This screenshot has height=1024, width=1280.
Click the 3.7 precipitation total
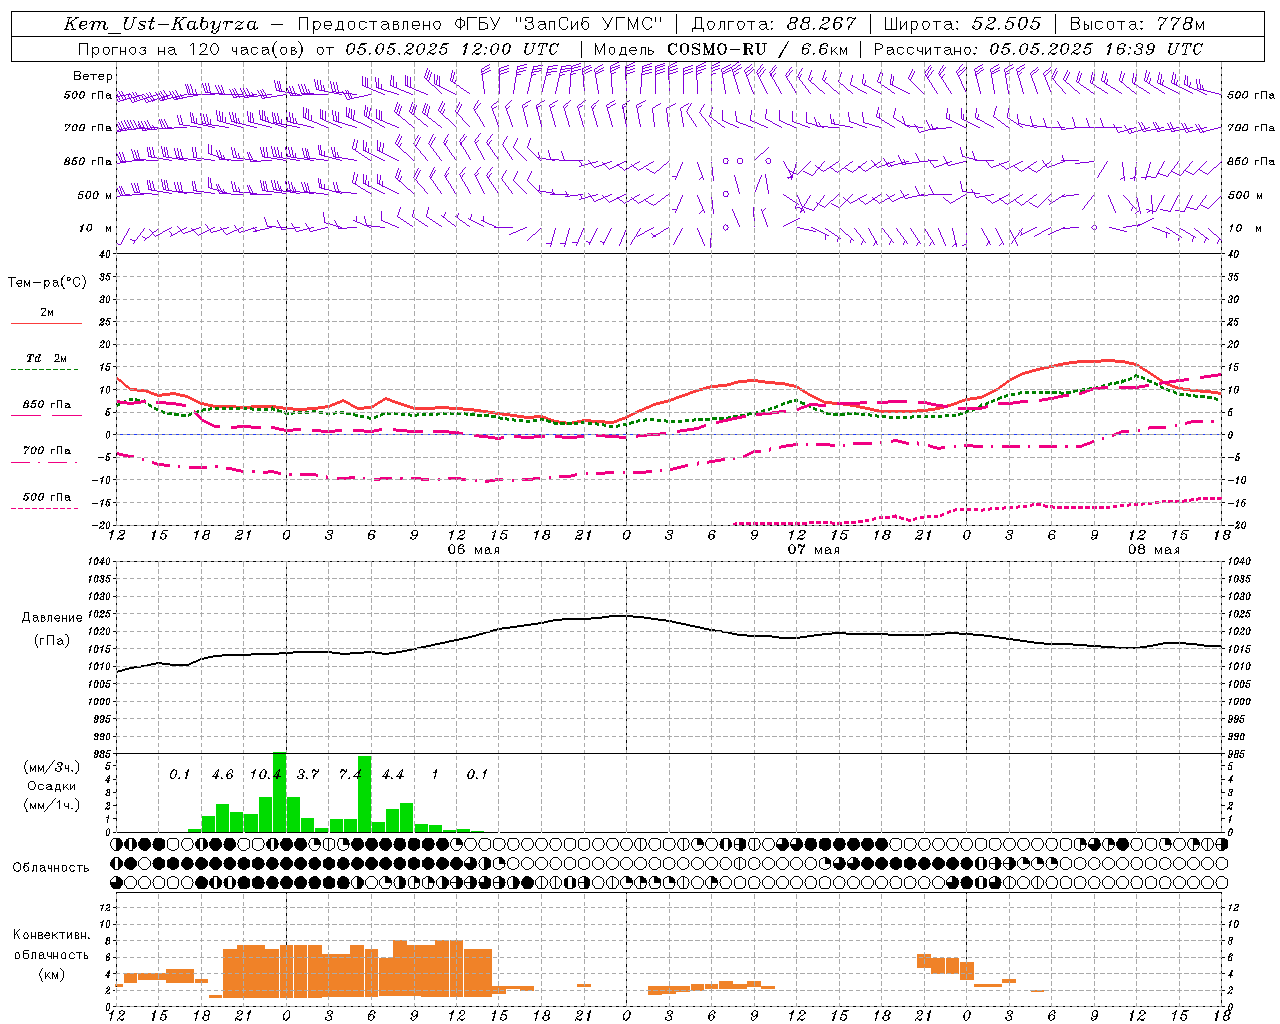[x=308, y=775]
